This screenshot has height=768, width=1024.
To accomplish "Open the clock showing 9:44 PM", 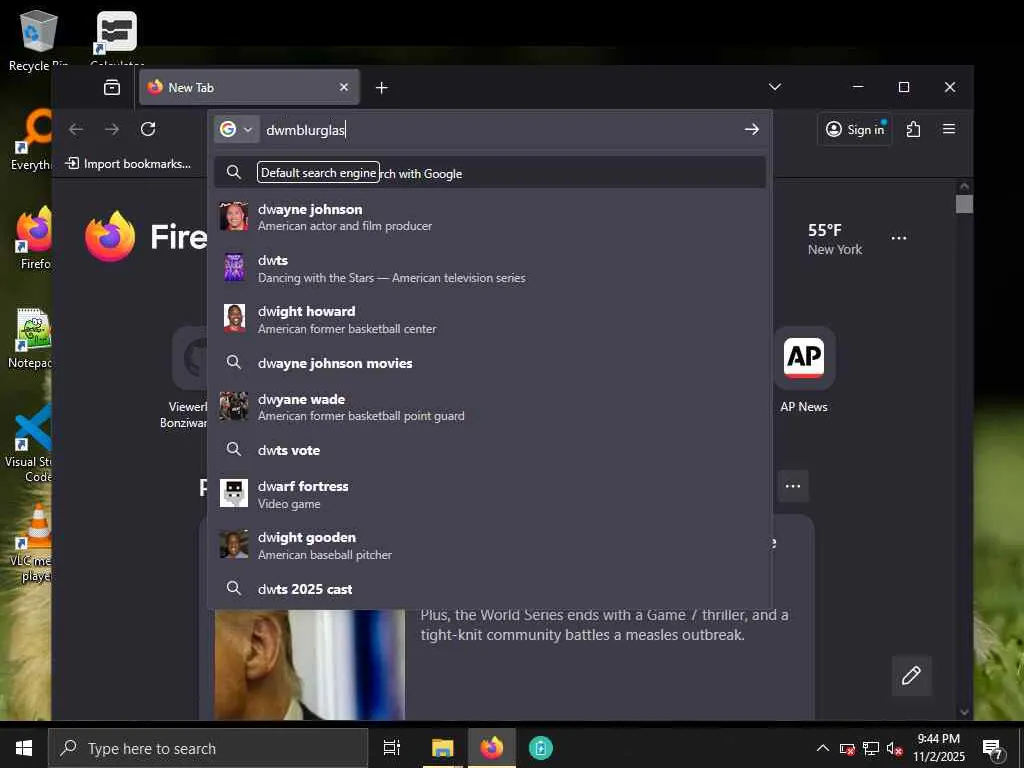I will pyautogui.click(x=938, y=748).
